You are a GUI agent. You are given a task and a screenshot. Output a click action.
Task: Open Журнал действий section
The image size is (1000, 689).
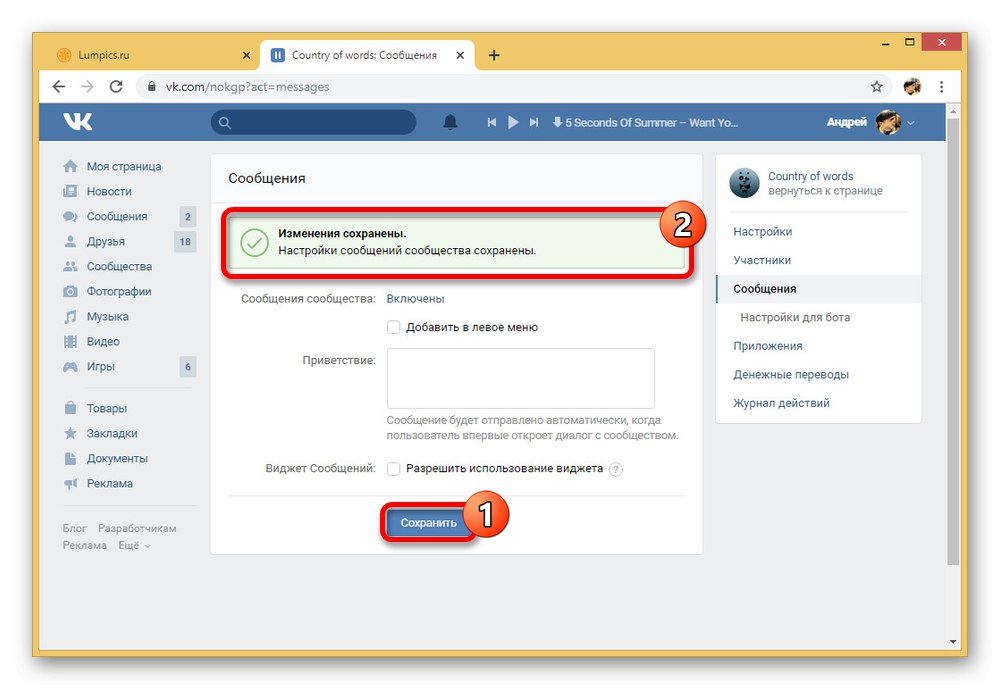point(781,403)
